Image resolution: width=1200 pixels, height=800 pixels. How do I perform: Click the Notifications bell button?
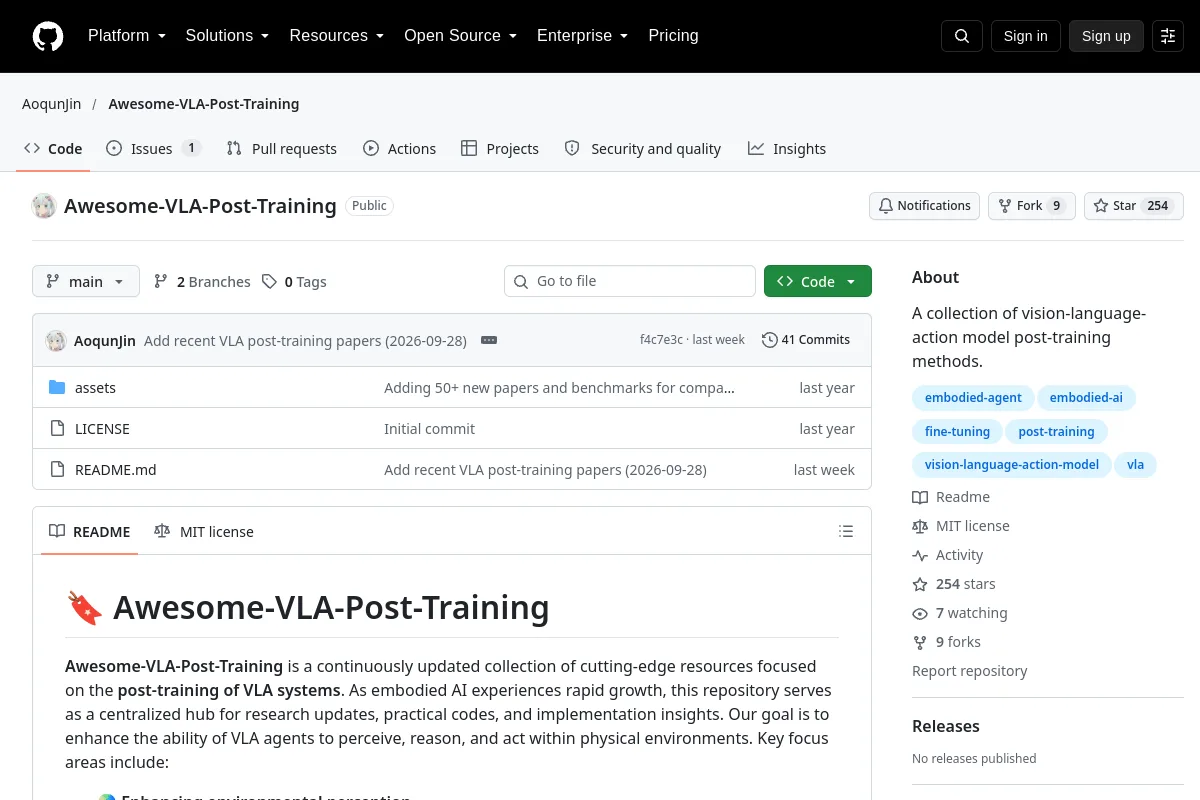(924, 206)
